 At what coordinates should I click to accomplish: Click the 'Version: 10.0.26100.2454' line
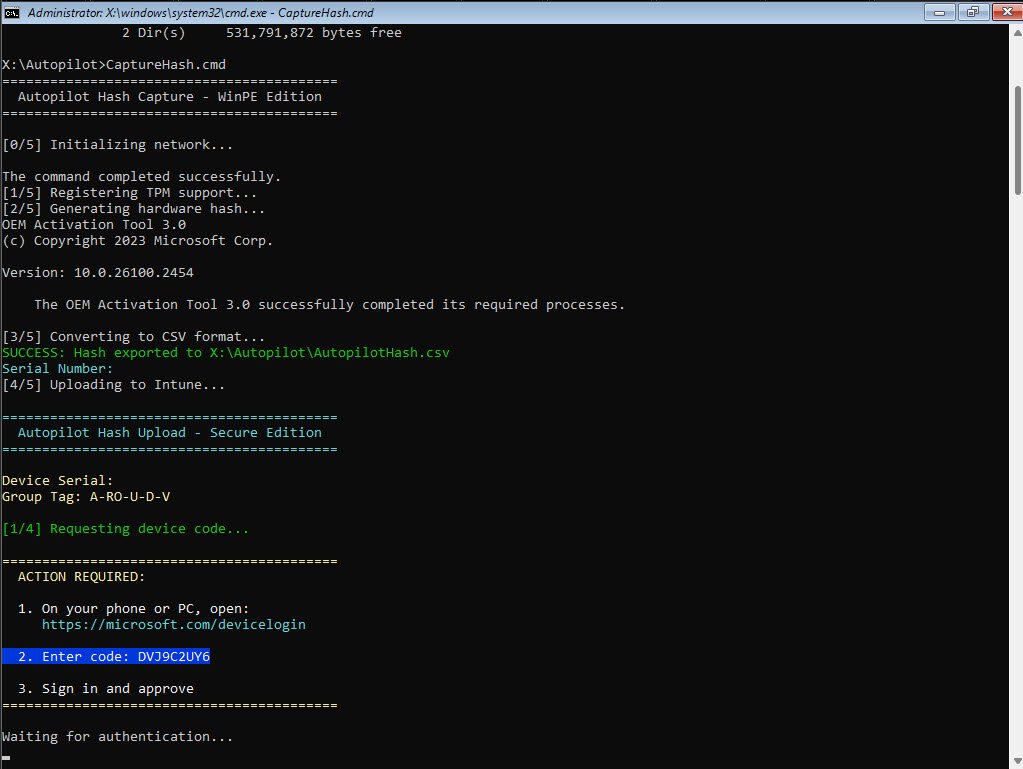[105, 273]
